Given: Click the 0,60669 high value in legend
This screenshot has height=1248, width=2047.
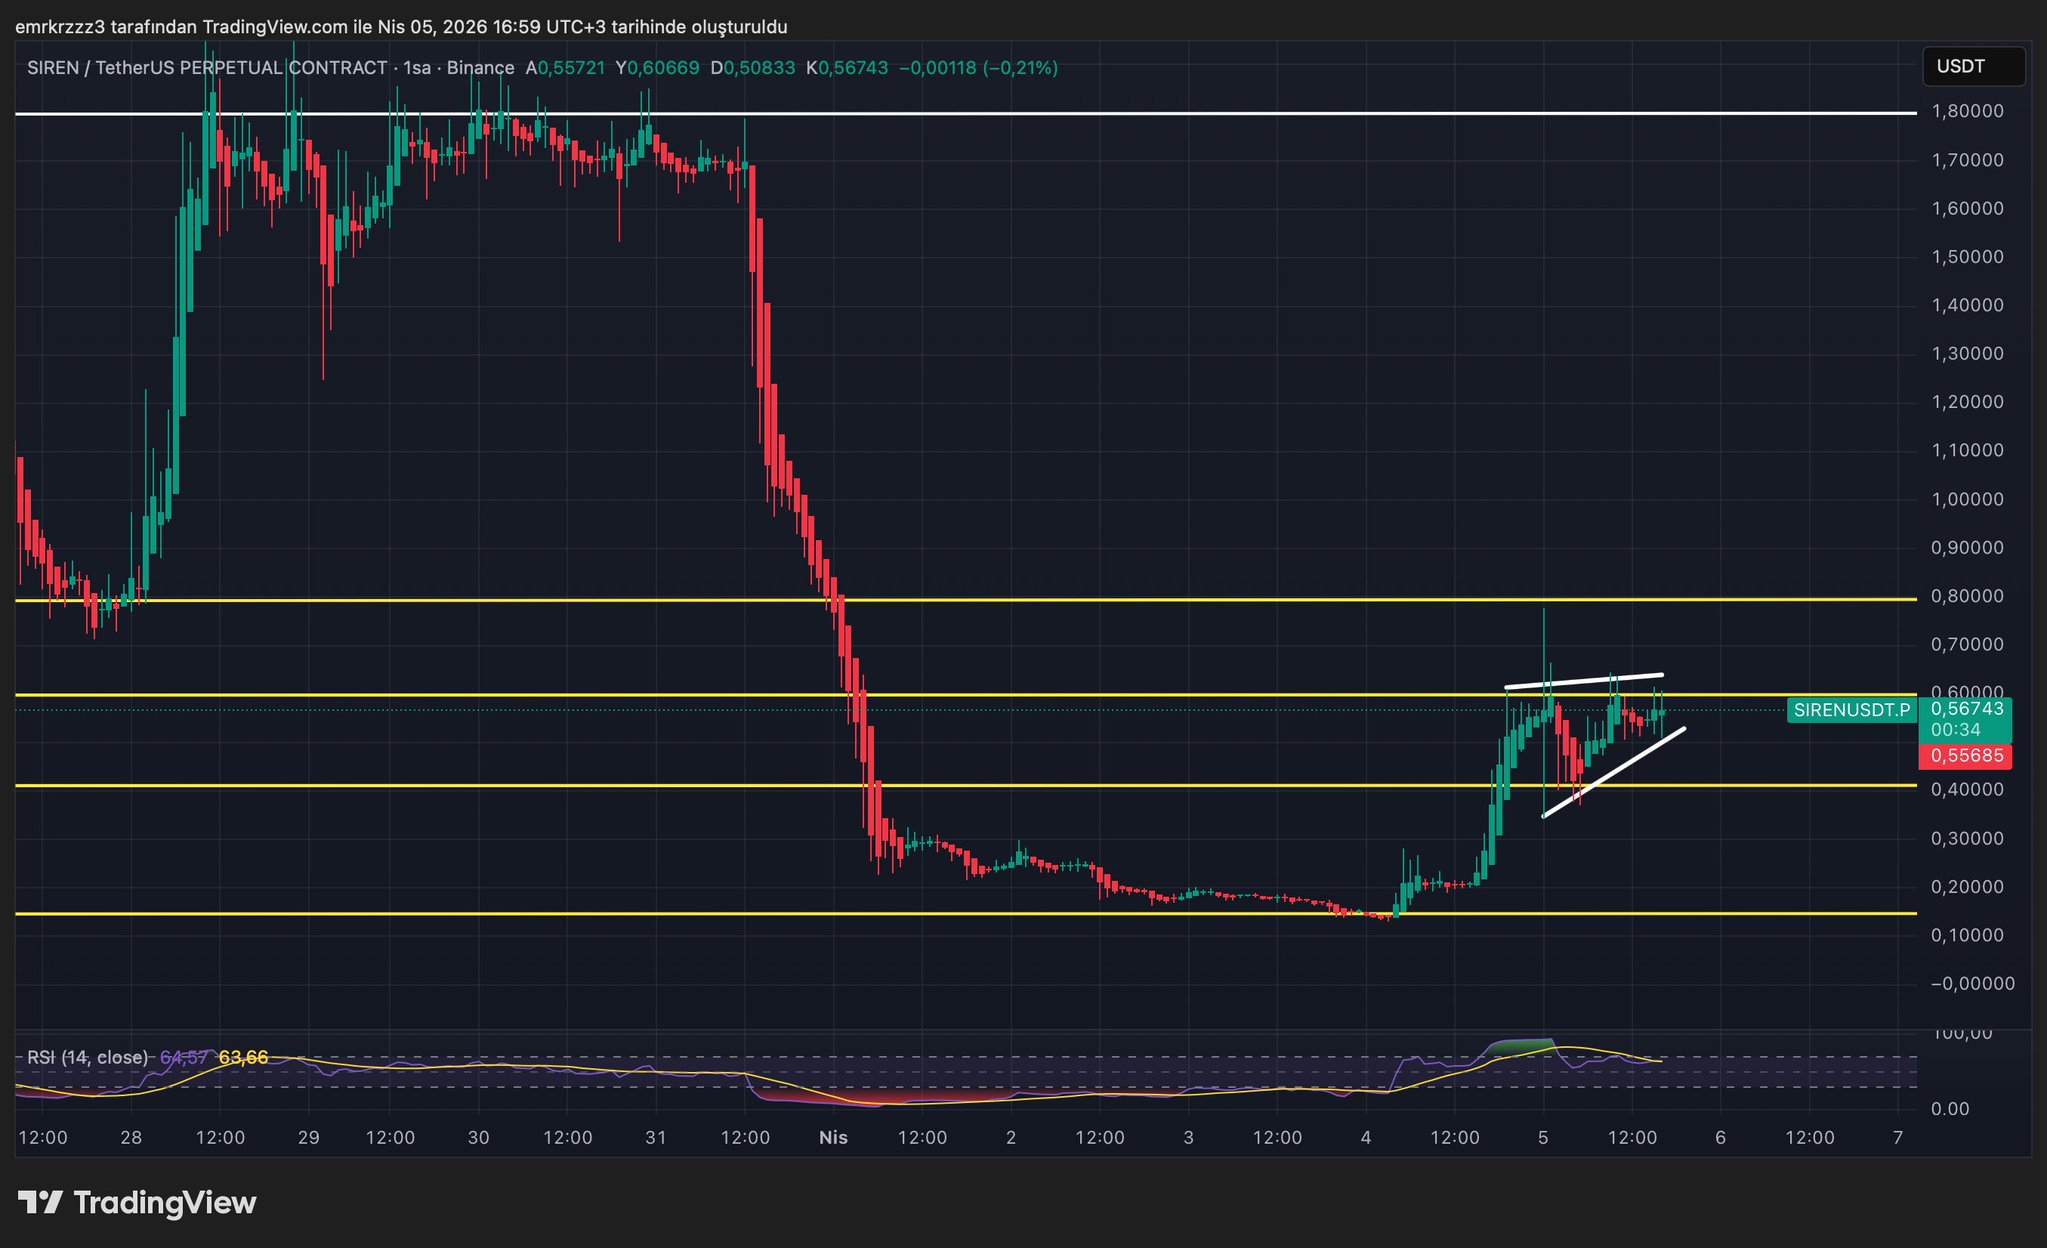Looking at the screenshot, I should pos(664,68).
